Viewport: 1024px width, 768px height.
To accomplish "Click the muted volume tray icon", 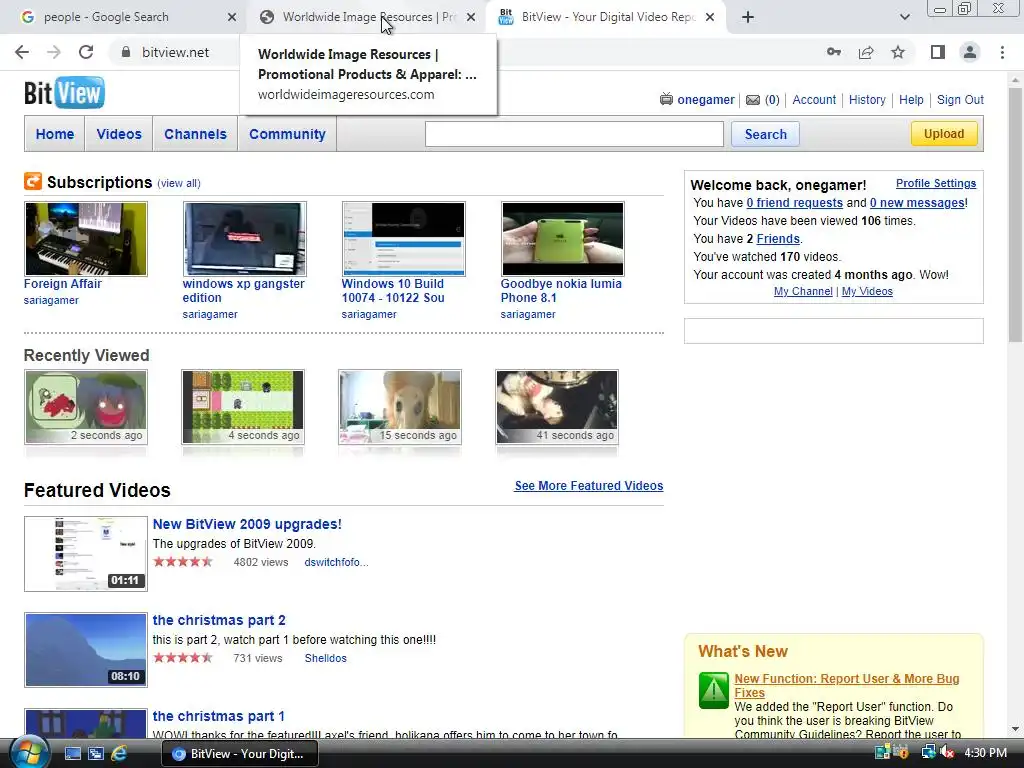I will point(947,753).
